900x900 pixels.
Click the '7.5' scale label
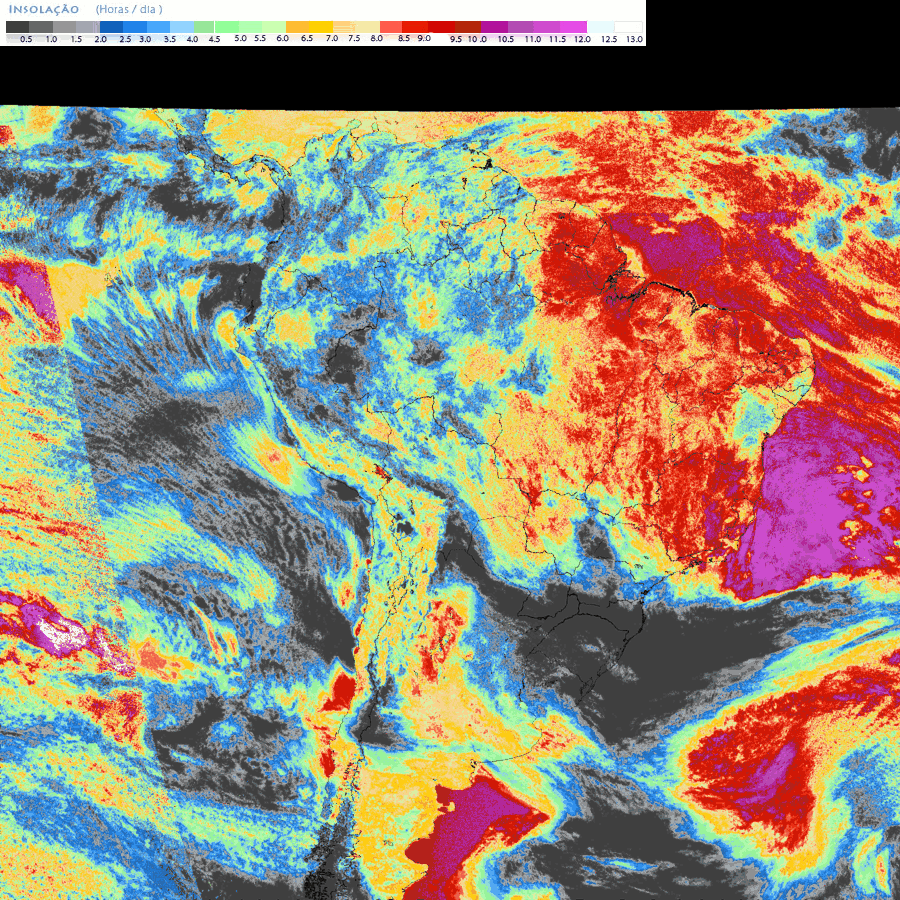pyautogui.click(x=354, y=38)
